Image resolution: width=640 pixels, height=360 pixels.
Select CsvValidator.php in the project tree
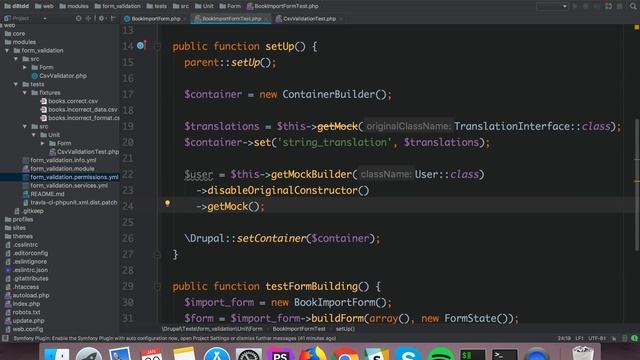[63, 76]
